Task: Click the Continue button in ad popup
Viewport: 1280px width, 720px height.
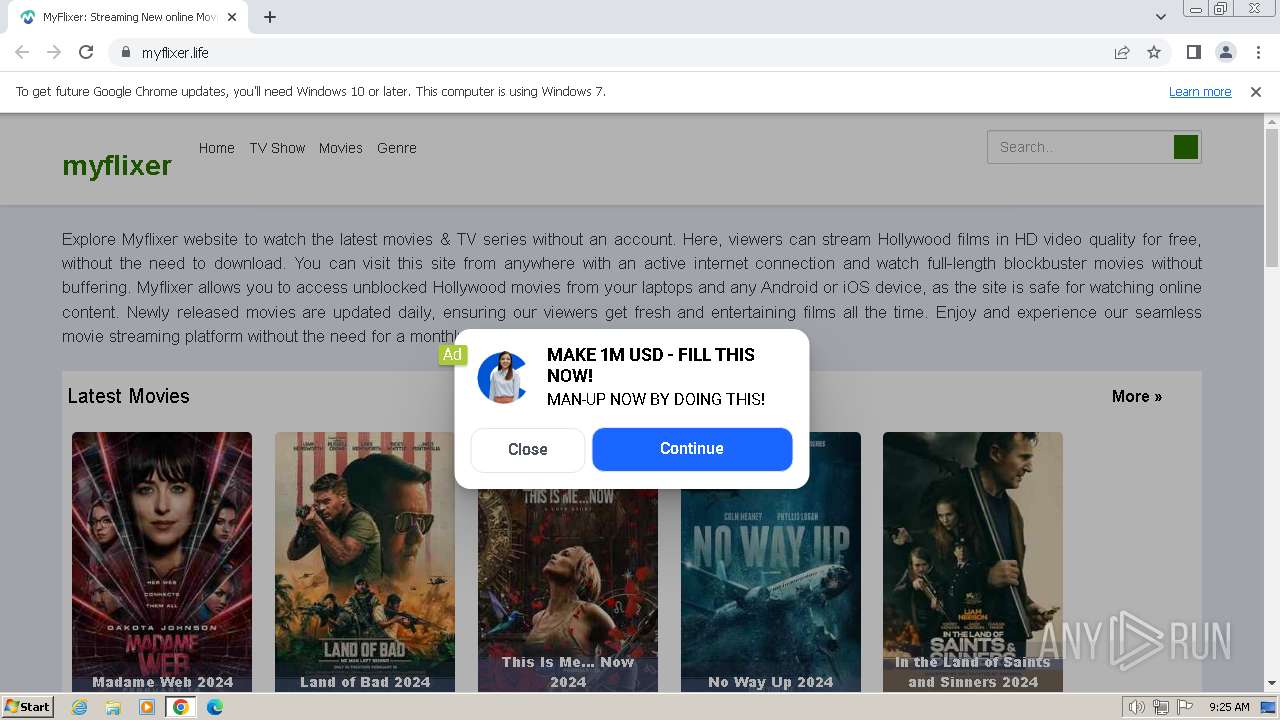Action: [x=692, y=449]
